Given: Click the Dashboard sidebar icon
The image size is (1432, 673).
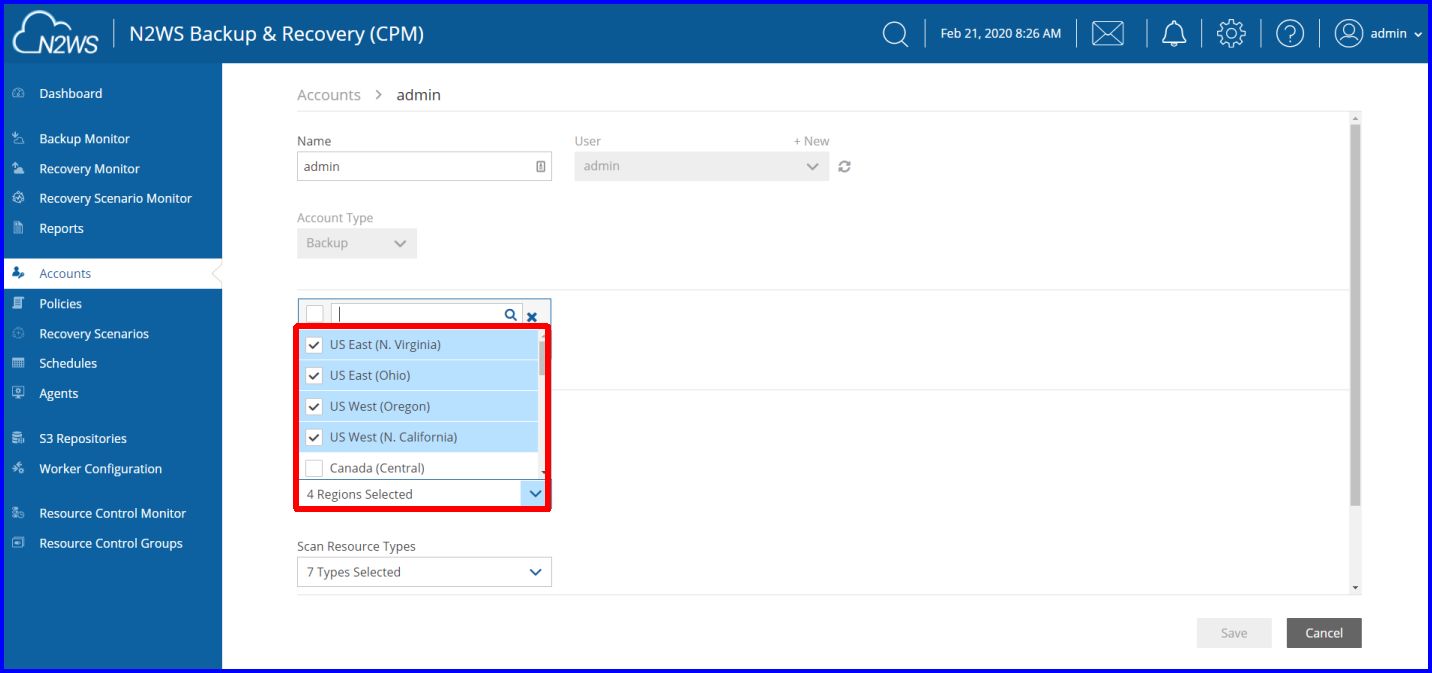Looking at the screenshot, I should coord(18,93).
